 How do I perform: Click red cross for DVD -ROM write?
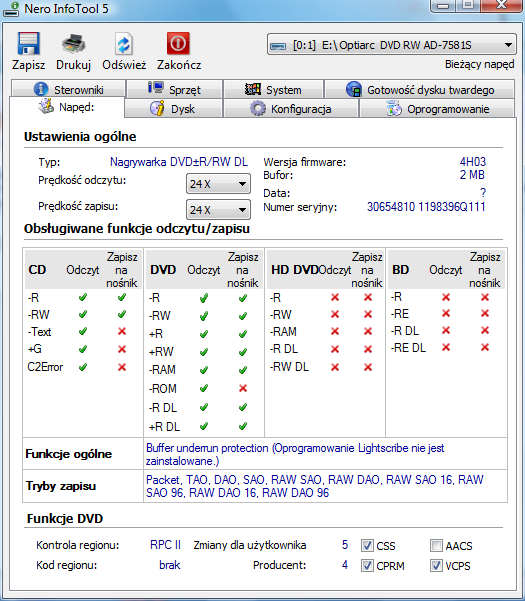(x=243, y=388)
